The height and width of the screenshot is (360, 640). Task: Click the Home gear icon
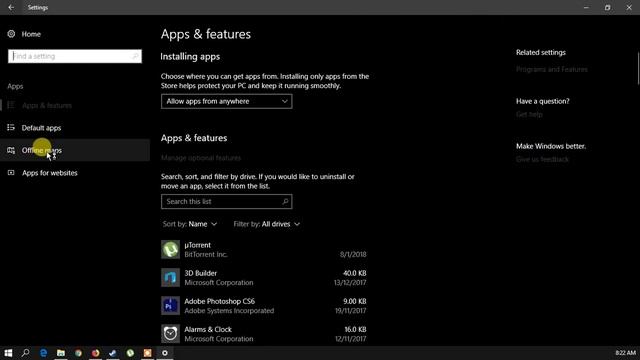11,34
